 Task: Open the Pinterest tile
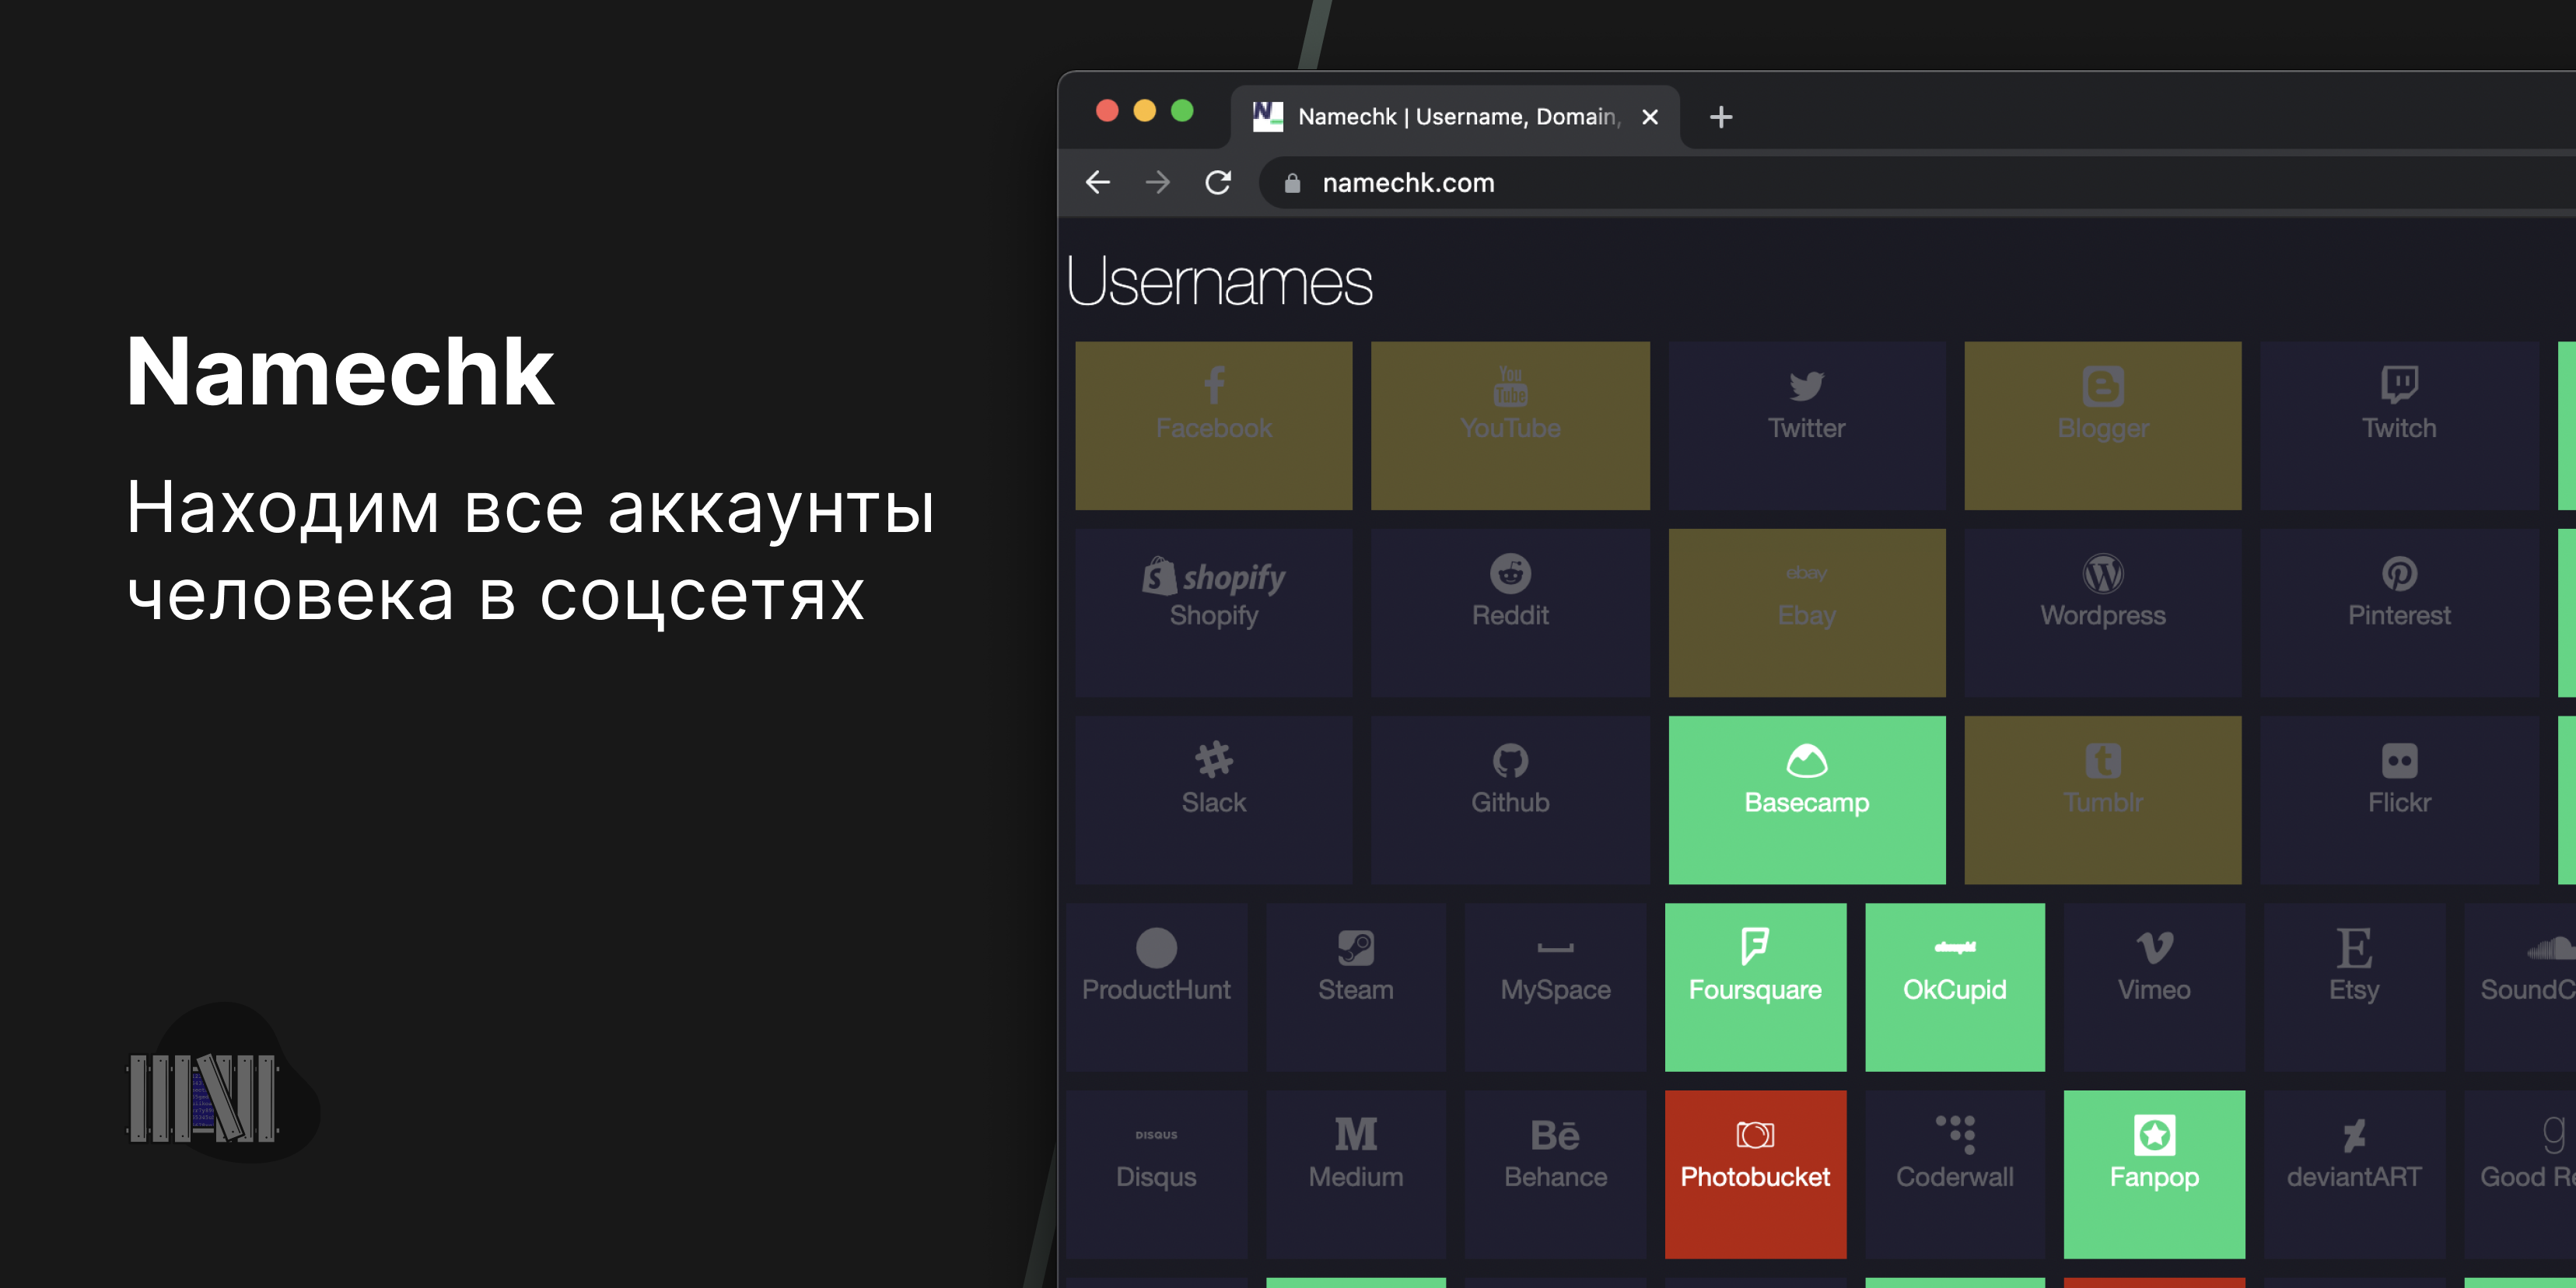pyautogui.click(x=2398, y=612)
